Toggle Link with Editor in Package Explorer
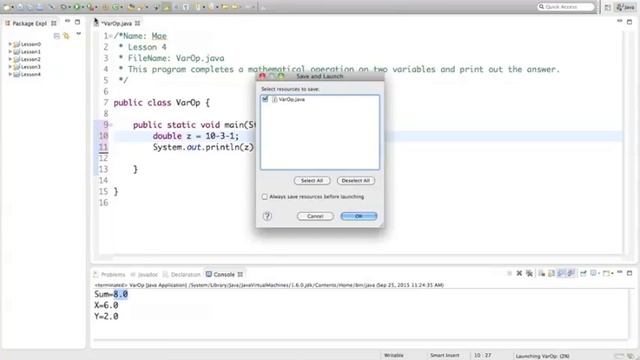The height and width of the screenshot is (360, 640). (66, 36)
